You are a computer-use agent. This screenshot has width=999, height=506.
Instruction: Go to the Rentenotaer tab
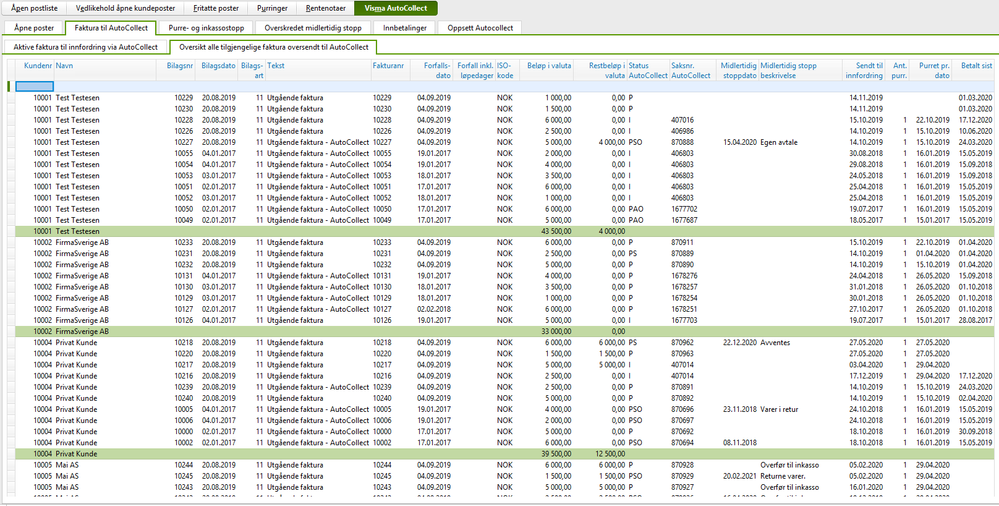pos(325,9)
